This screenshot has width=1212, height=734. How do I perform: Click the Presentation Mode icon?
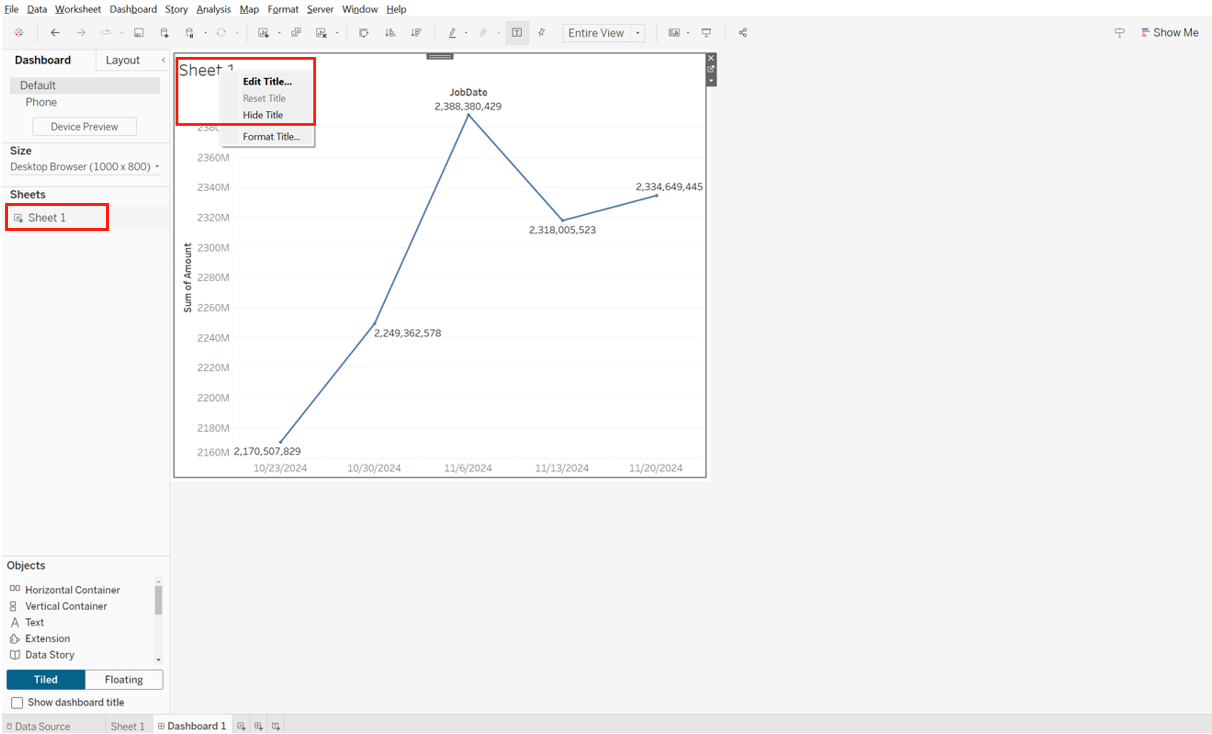(x=707, y=33)
